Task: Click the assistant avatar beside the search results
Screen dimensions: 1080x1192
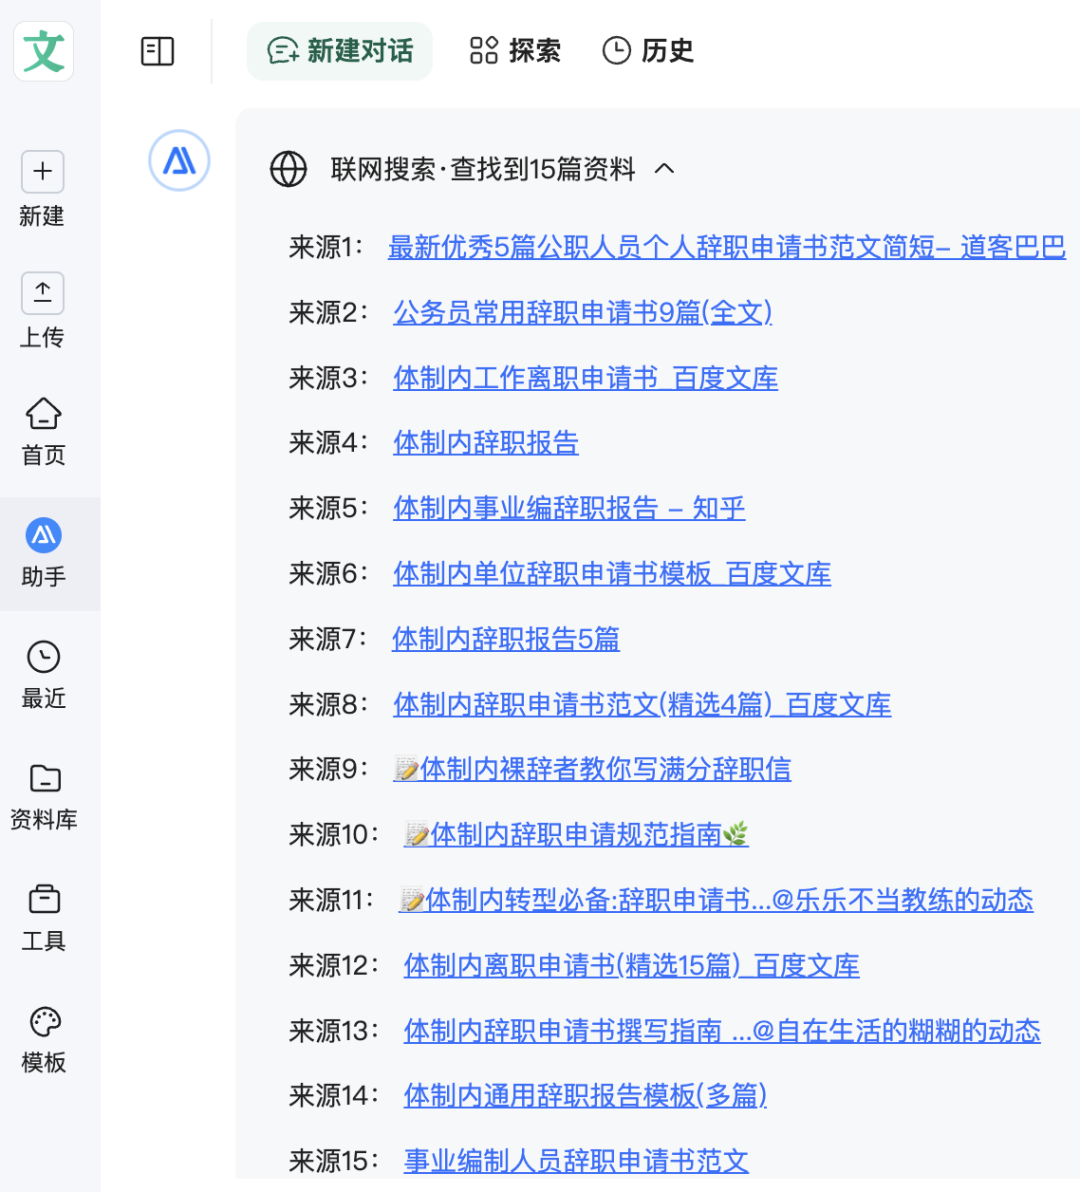Action: pos(179,160)
